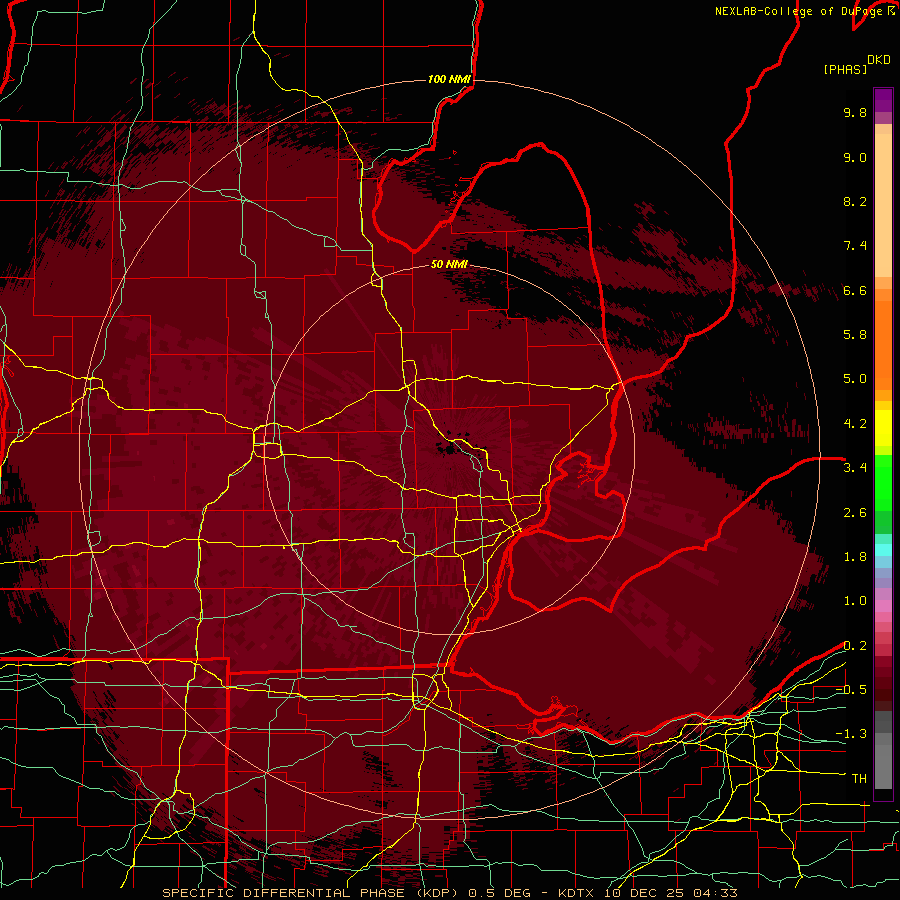
Task: Pick the orange band of the color scale
Action: [883, 344]
